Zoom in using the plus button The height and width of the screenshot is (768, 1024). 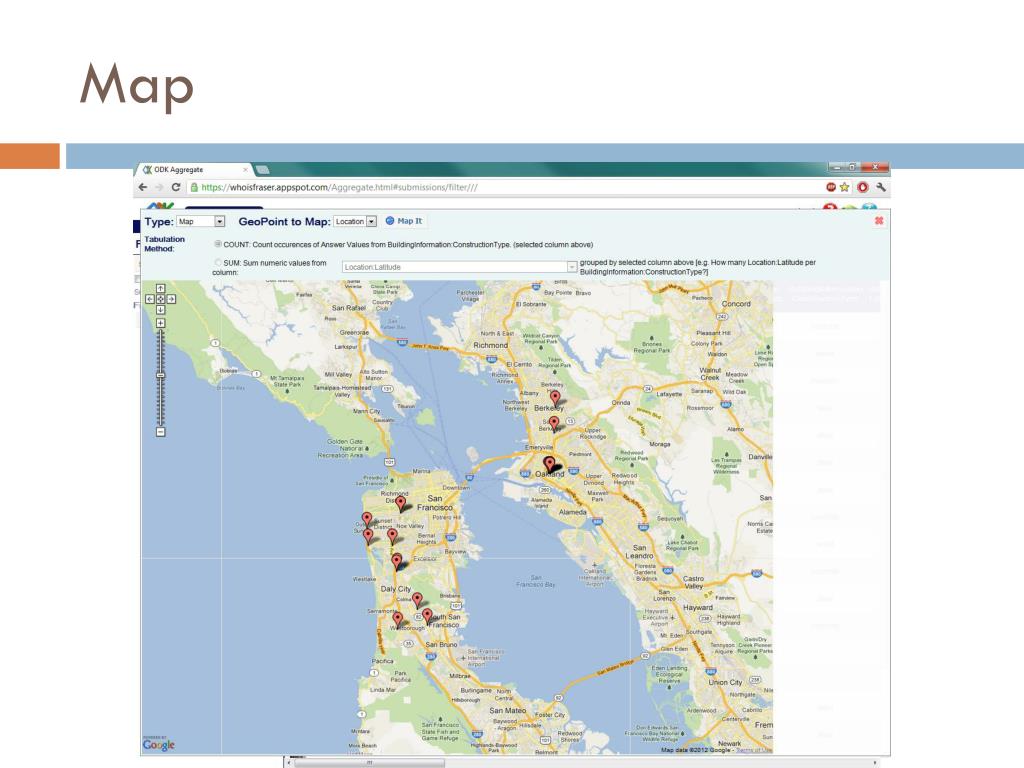161,323
